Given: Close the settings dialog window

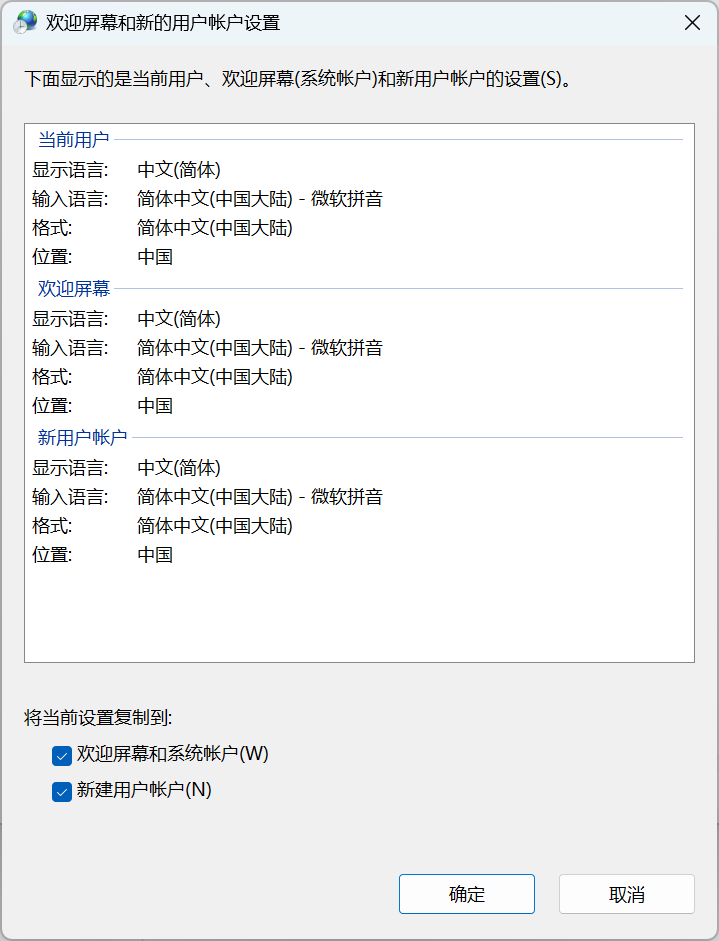Looking at the screenshot, I should tap(692, 21).
